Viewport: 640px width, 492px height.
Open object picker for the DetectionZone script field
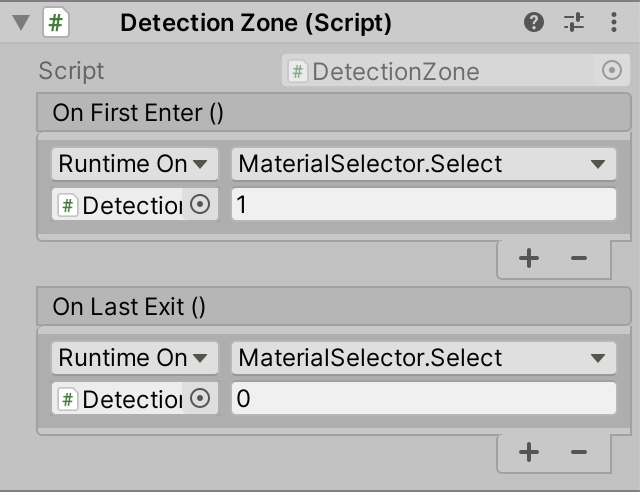[612, 71]
